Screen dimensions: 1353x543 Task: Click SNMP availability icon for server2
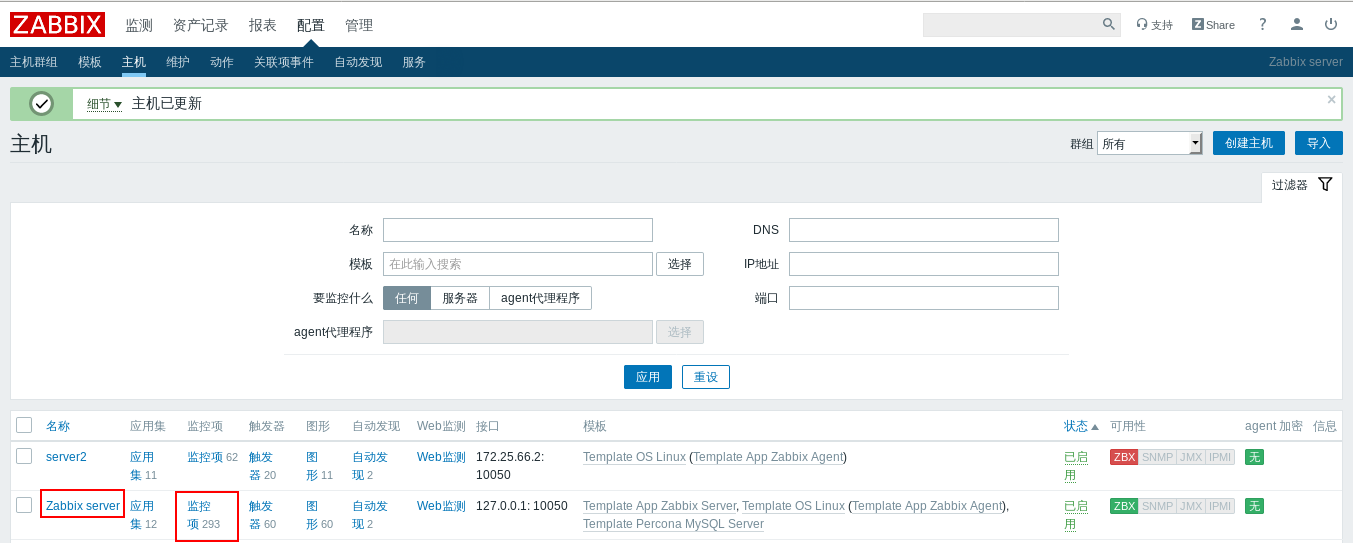pos(1157,457)
